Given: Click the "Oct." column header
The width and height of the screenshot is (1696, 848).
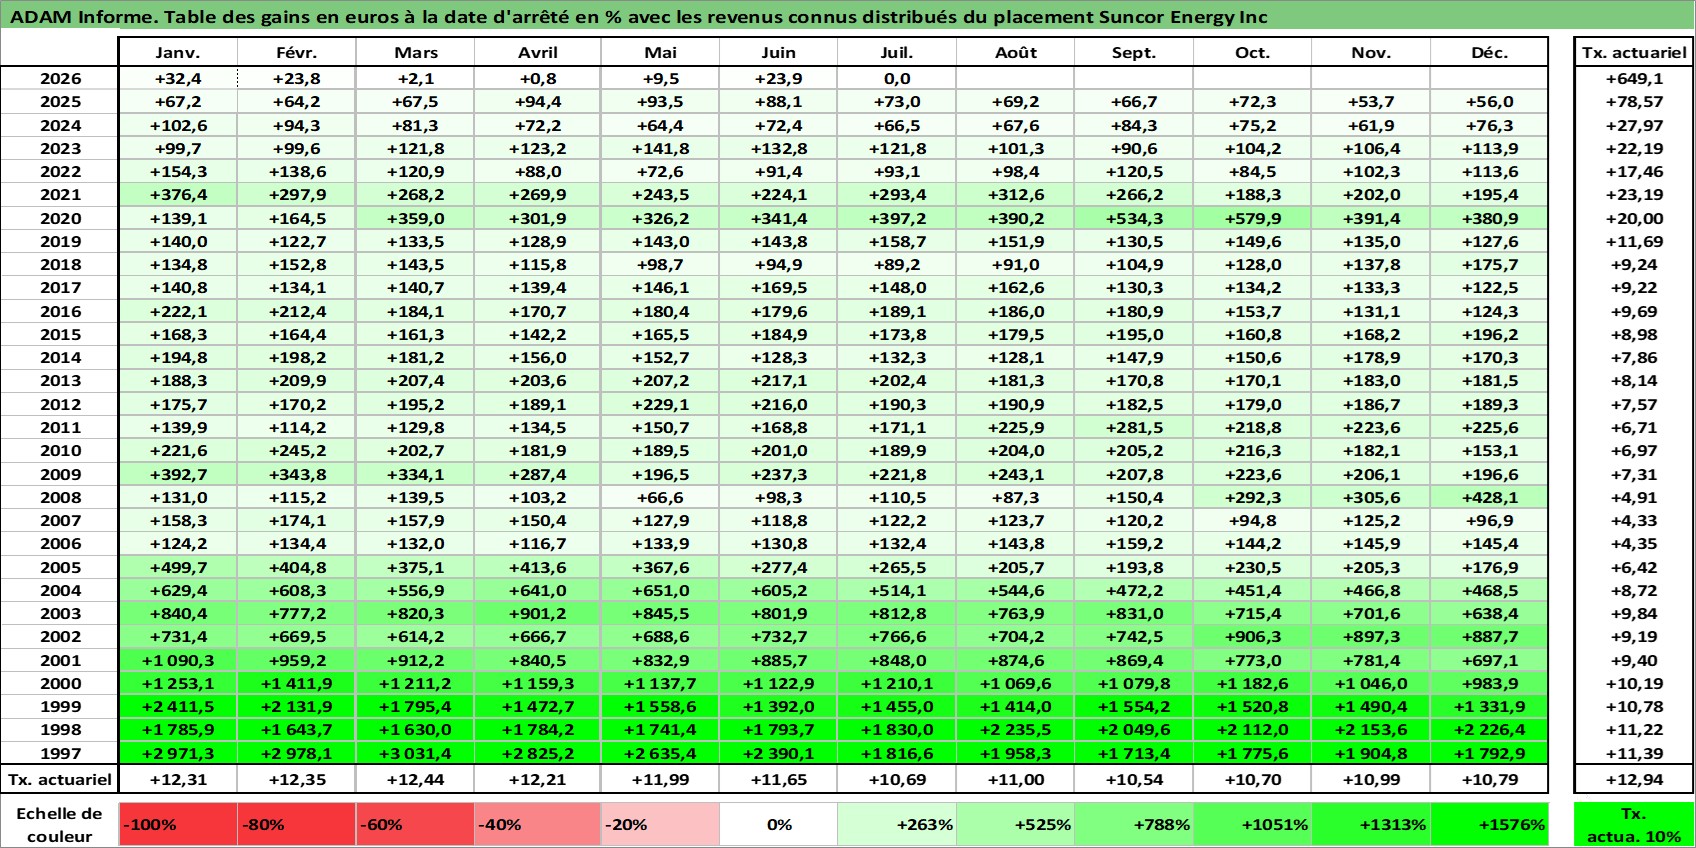Looking at the screenshot, I should click(x=1252, y=53).
